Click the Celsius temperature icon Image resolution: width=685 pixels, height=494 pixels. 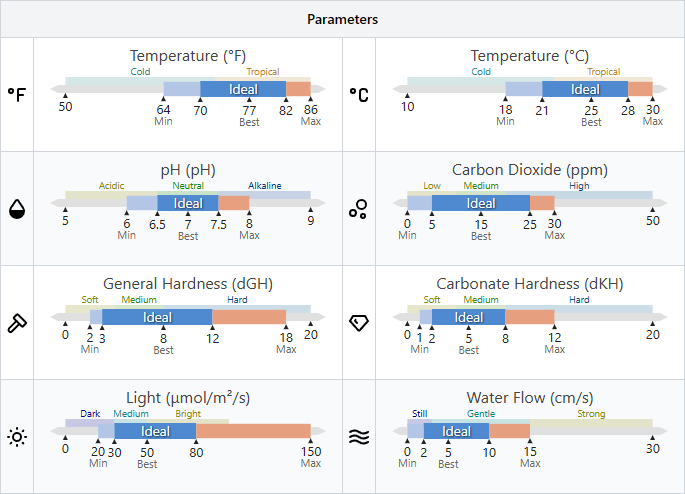pos(359,94)
